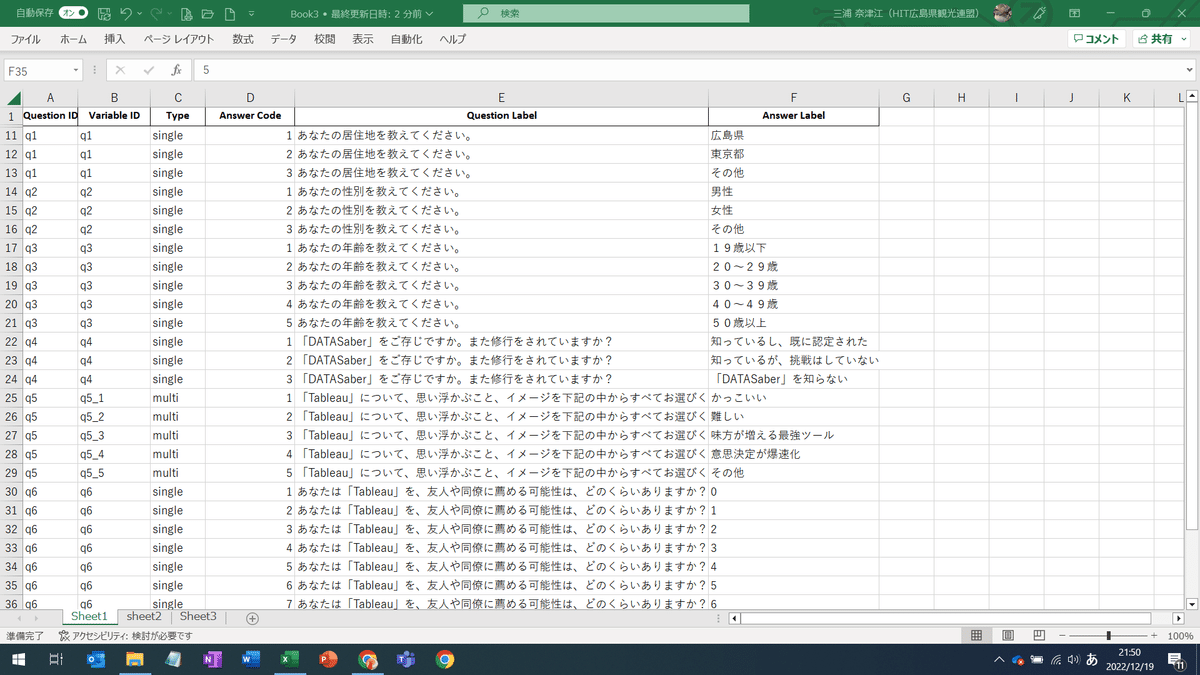Click the cell containing 広島県

[794, 135]
